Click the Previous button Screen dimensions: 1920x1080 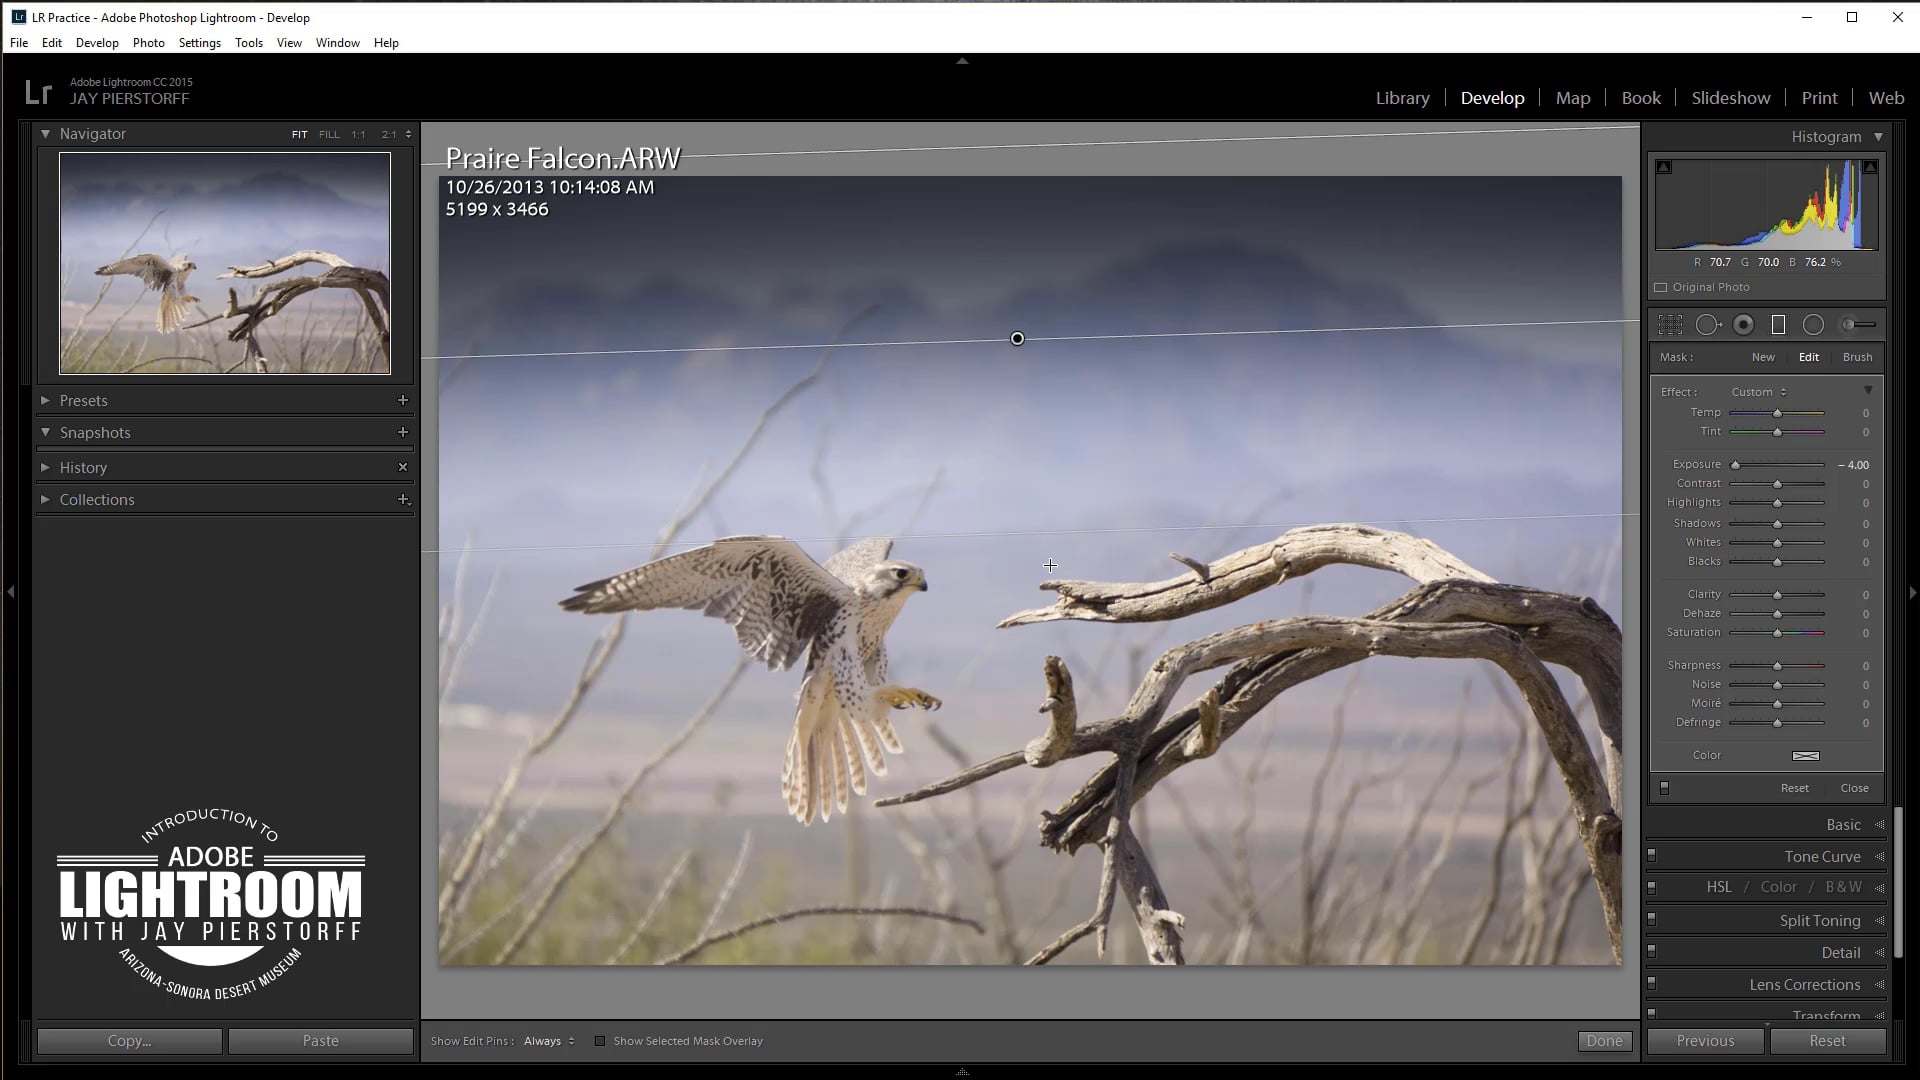[1705, 1041]
